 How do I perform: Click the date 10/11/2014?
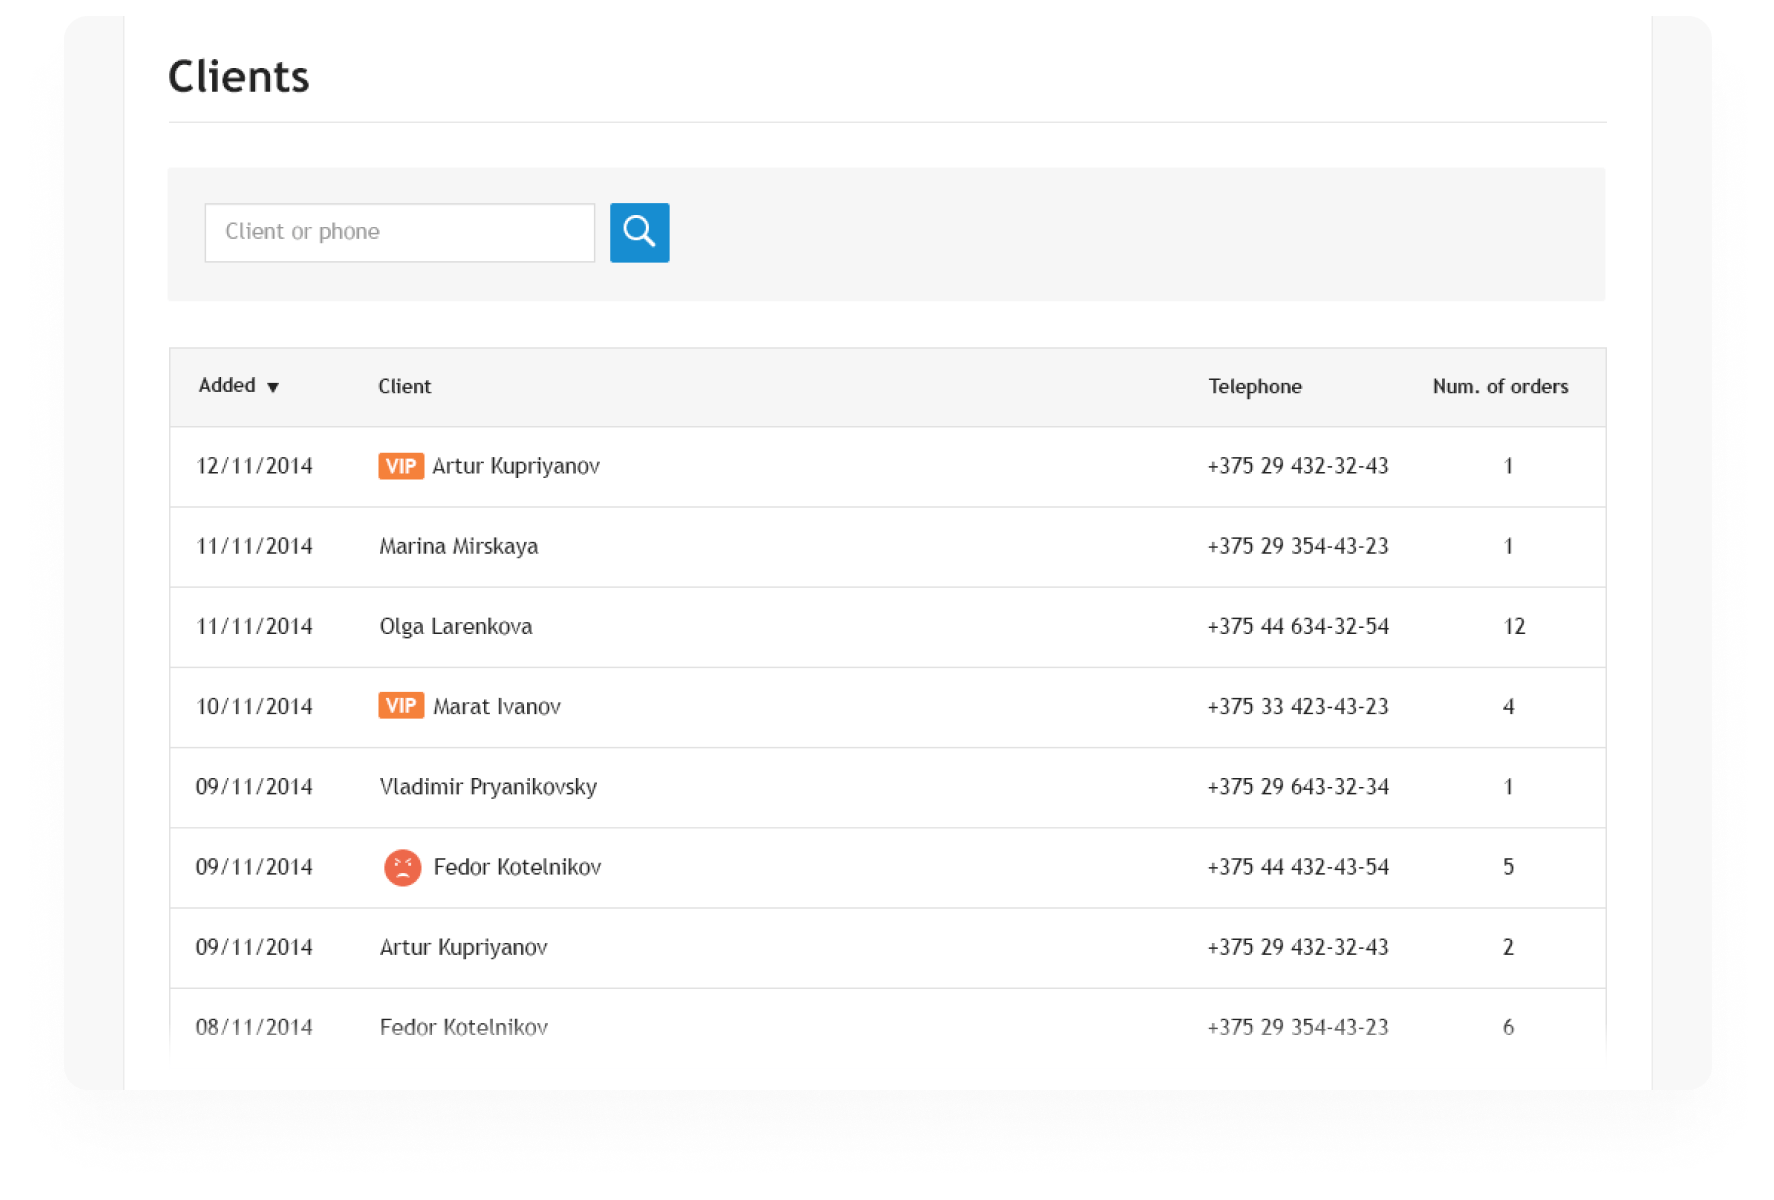254,706
